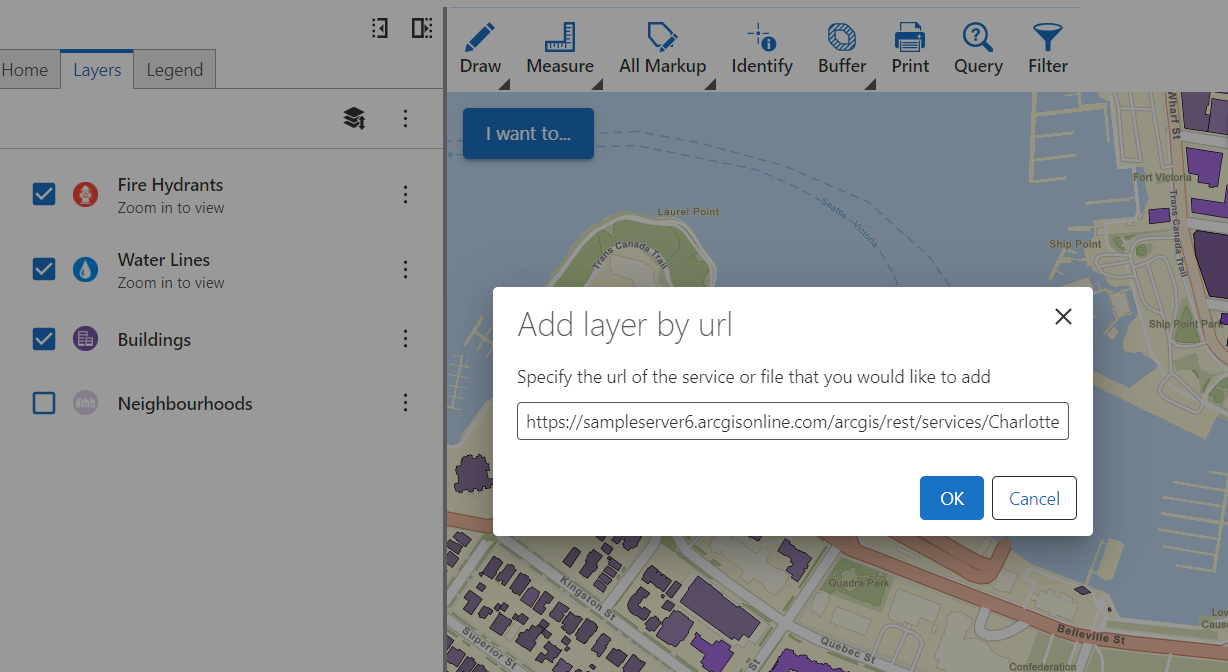Uncheck the Water Lines layer checkbox
Screen dimensions: 1228x672
pyautogui.click(x=44, y=269)
